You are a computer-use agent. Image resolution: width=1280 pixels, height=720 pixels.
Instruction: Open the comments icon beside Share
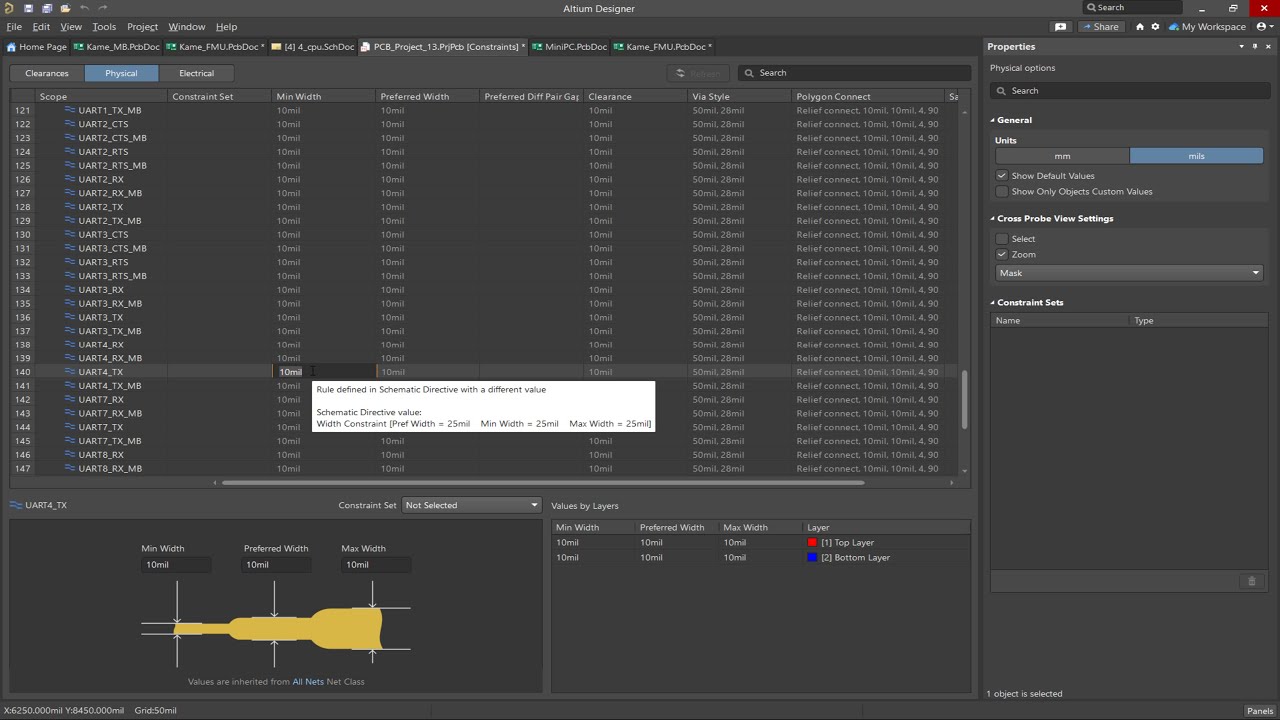coord(1061,27)
